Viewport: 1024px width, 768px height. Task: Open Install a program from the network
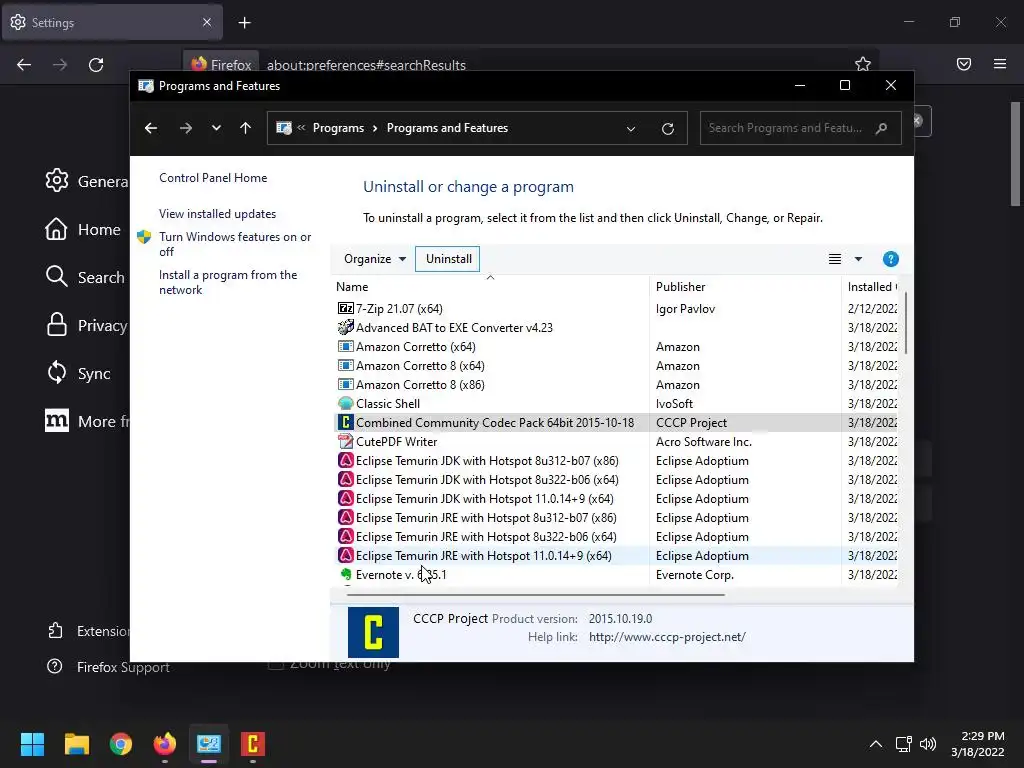tap(228, 282)
